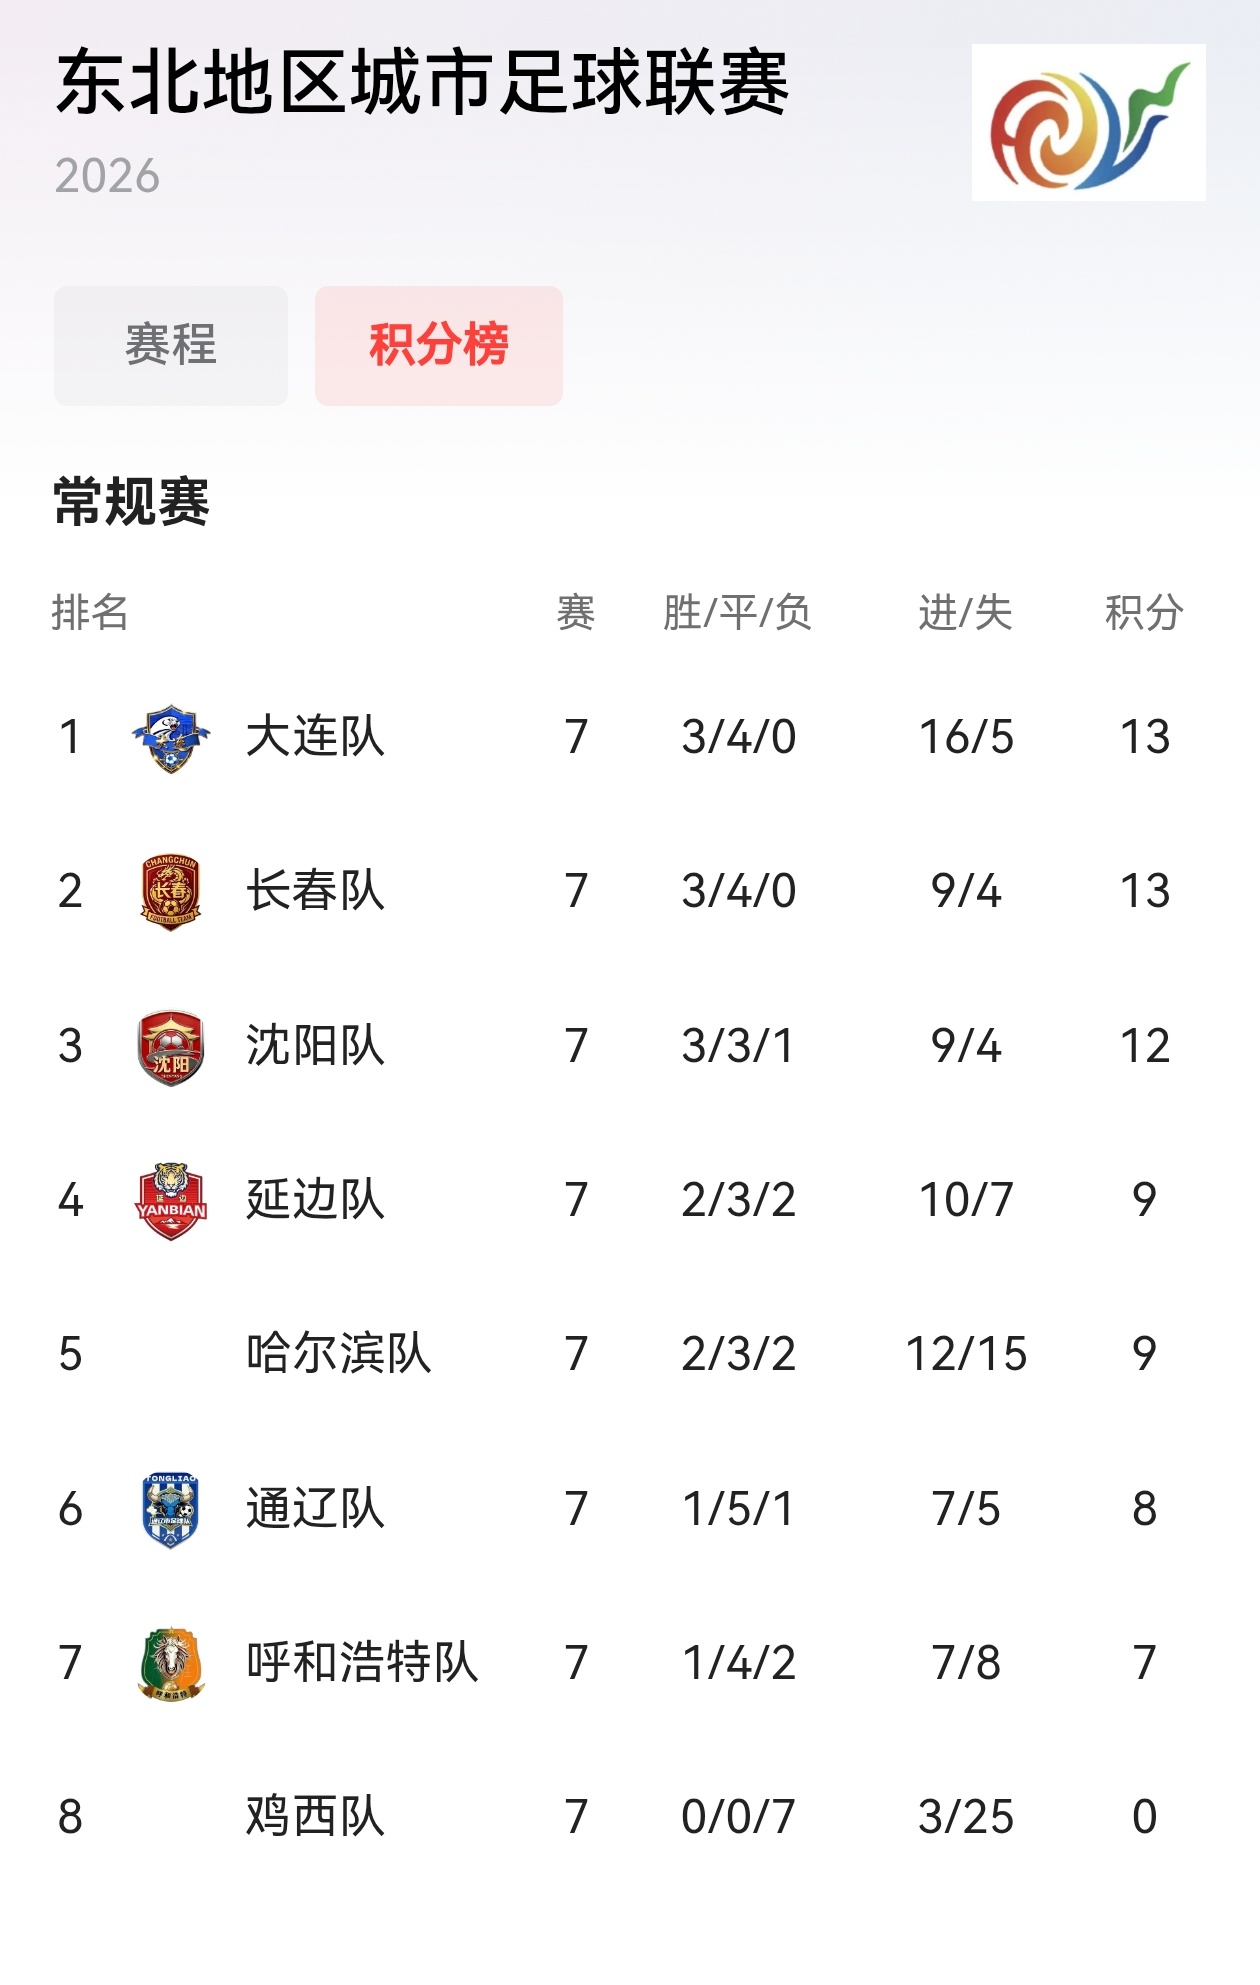
Task: Tap the 积分 column header
Action: [x=1144, y=613]
